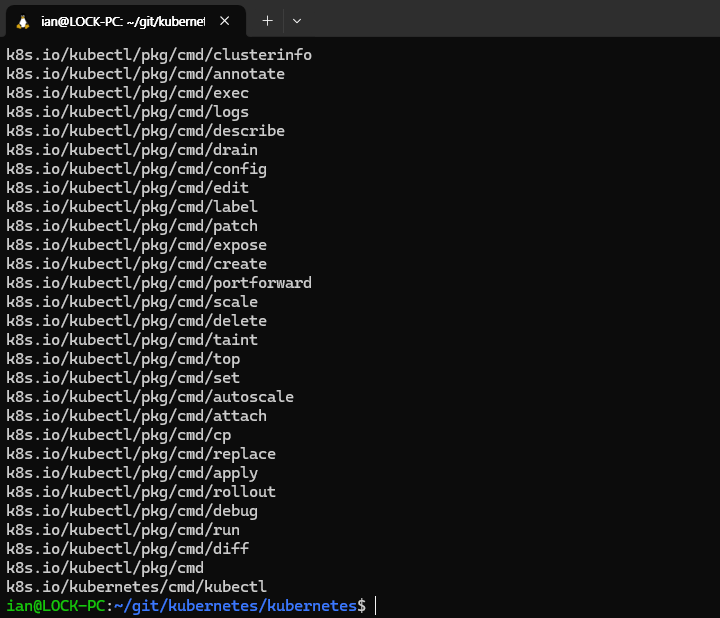The width and height of the screenshot is (720, 618).
Task: Click the line ending in cmd/label
Action: [x=132, y=207]
